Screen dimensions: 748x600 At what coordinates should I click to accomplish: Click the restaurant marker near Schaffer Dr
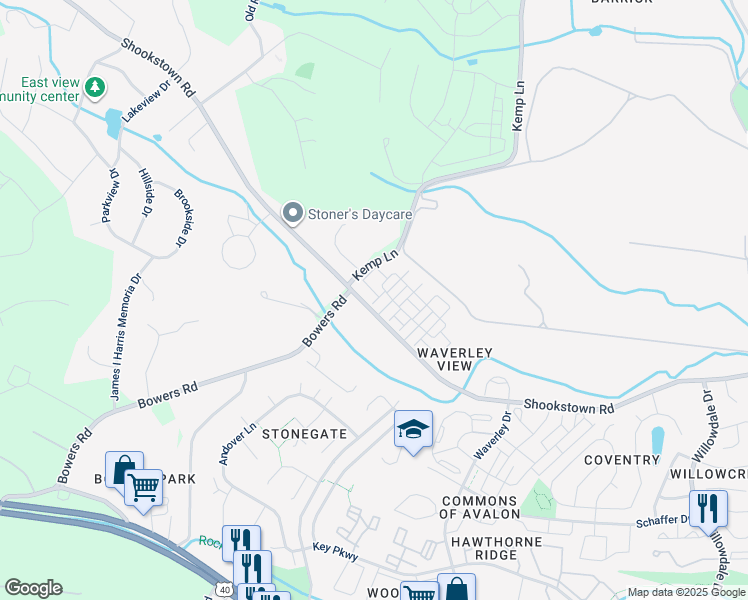point(708,510)
